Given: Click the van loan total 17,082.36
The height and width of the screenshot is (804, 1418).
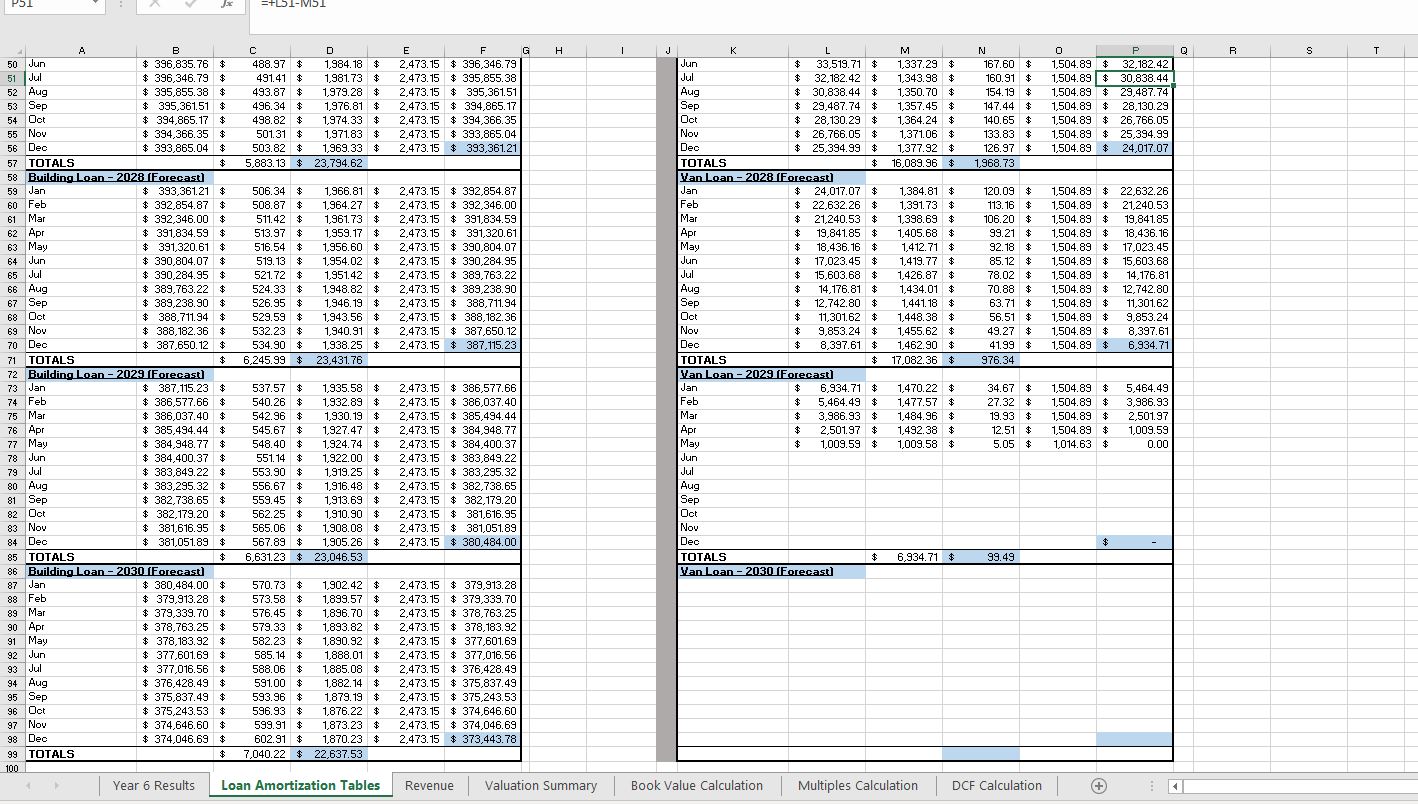Looking at the screenshot, I should [905, 360].
